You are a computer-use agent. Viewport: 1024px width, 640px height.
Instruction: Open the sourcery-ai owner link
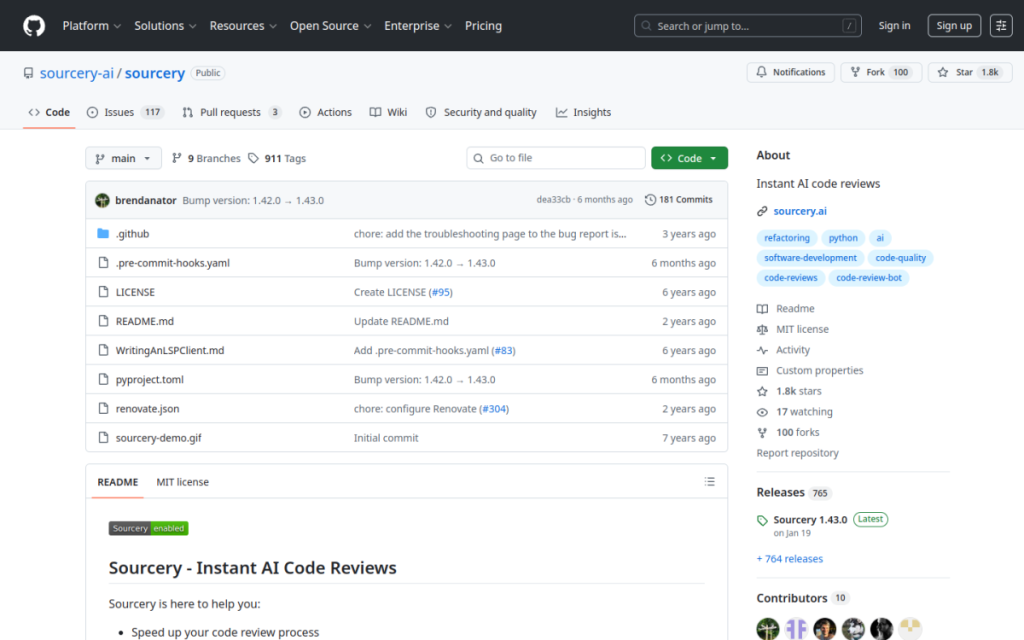pyautogui.click(x=76, y=73)
